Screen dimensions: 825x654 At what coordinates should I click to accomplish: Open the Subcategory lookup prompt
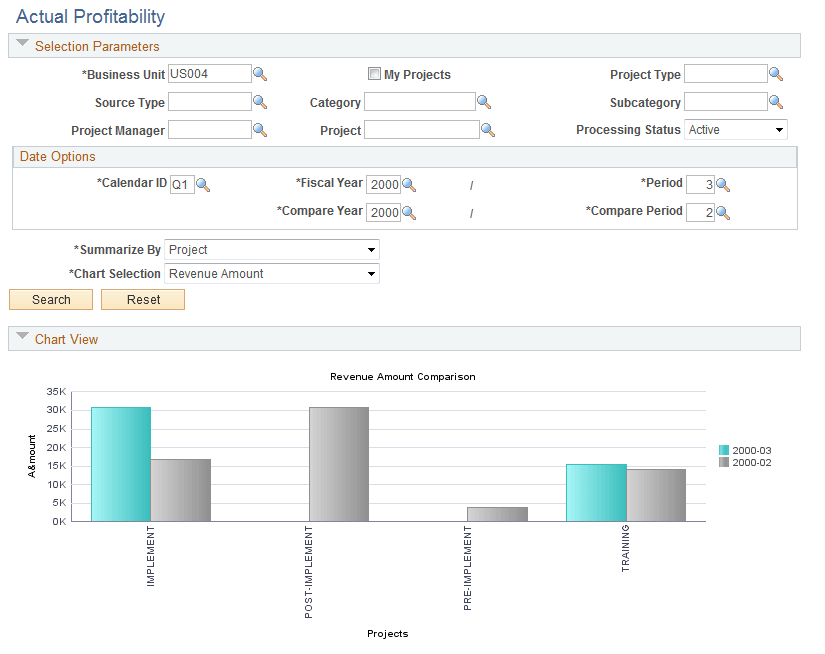pos(776,101)
